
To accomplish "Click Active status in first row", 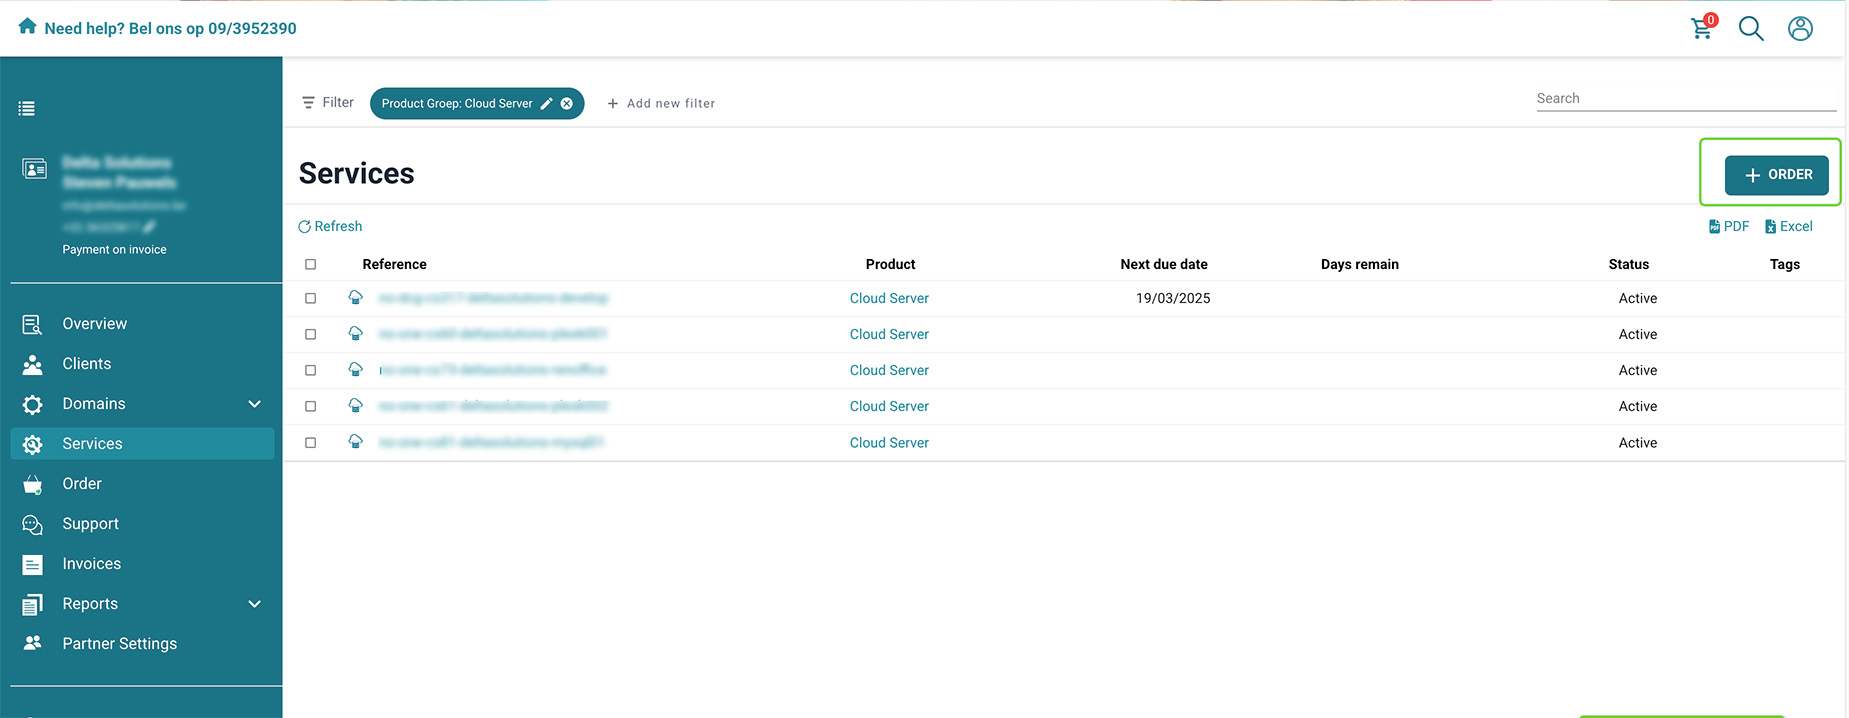I will coord(1637,298).
